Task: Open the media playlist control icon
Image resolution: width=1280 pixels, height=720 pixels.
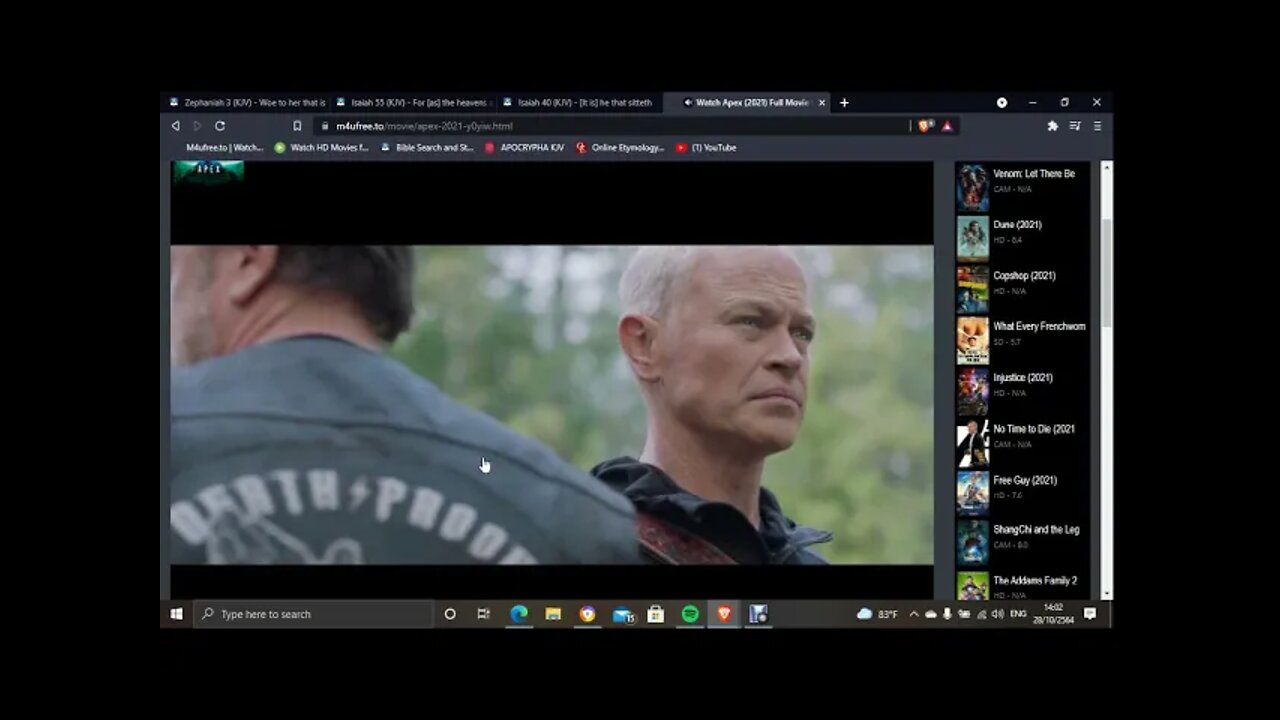Action: tap(1075, 126)
